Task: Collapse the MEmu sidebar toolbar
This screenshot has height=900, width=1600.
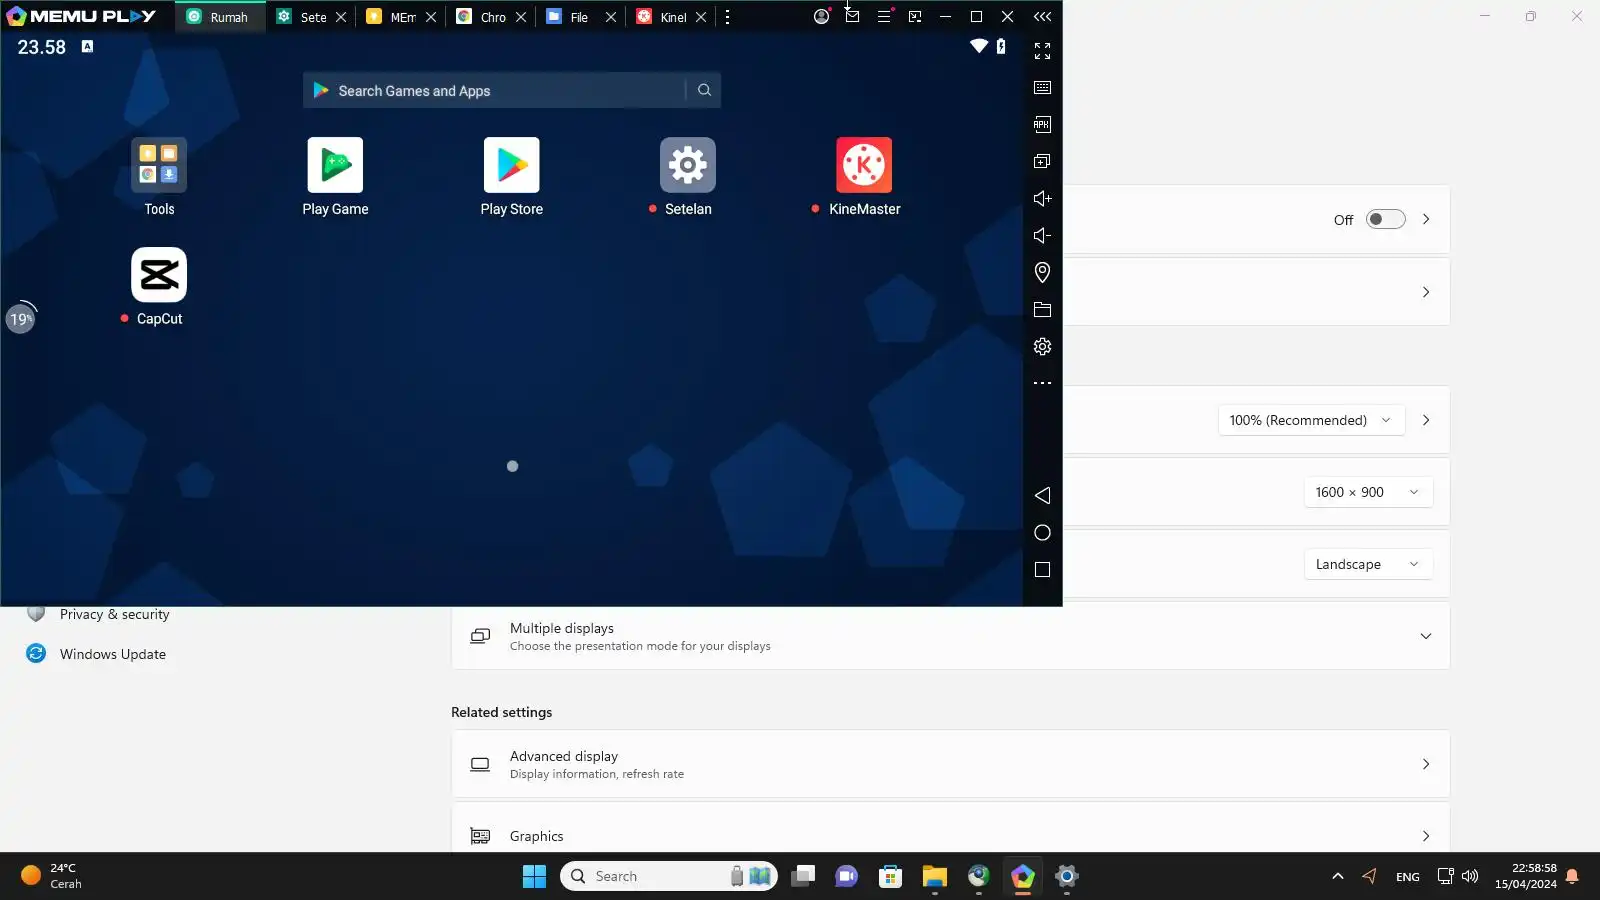Action: click(x=1042, y=17)
